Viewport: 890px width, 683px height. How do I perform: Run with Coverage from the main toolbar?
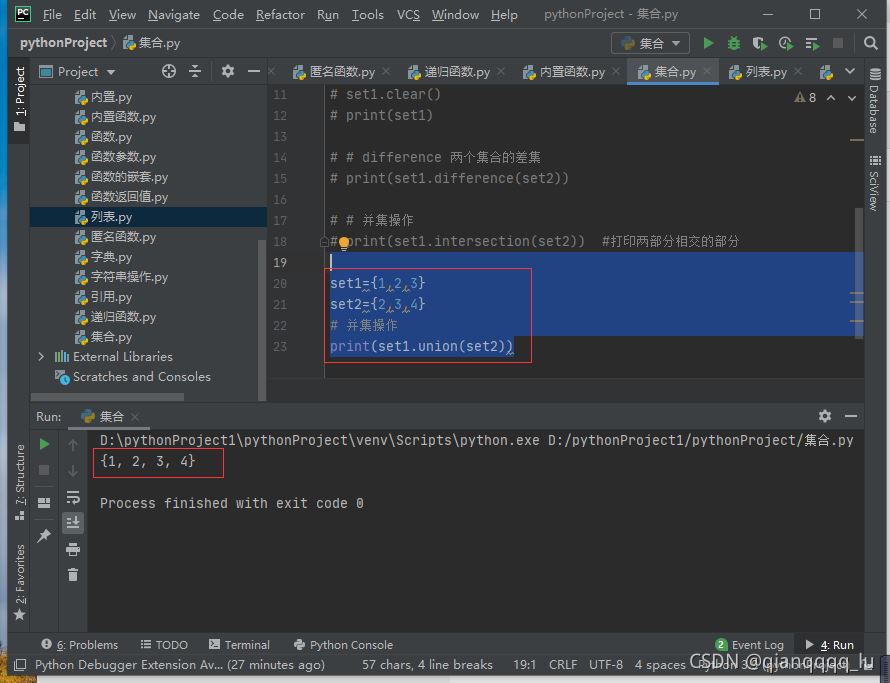tap(760, 43)
